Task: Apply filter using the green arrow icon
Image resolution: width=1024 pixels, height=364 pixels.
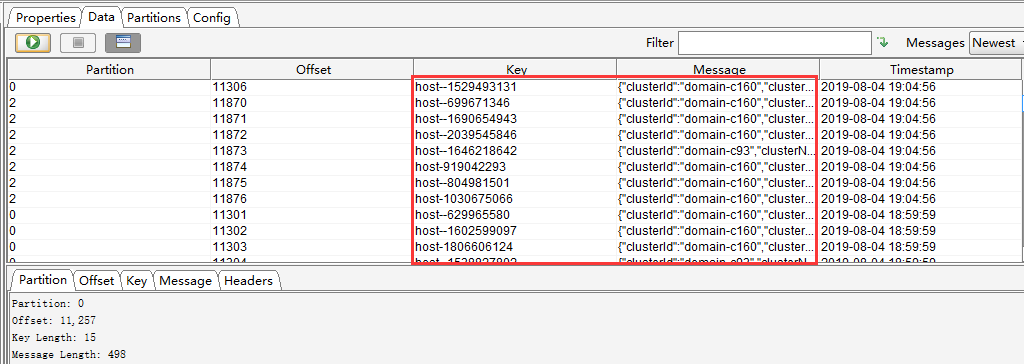Action: [883, 43]
